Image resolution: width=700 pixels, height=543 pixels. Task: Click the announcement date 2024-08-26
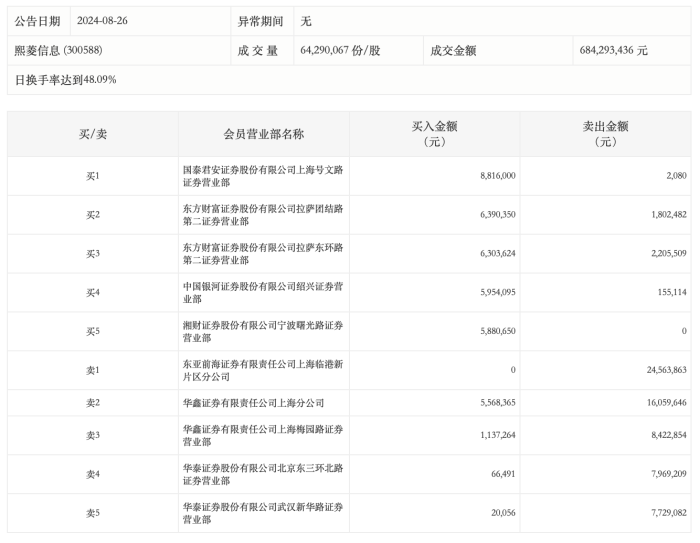point(102,21)
